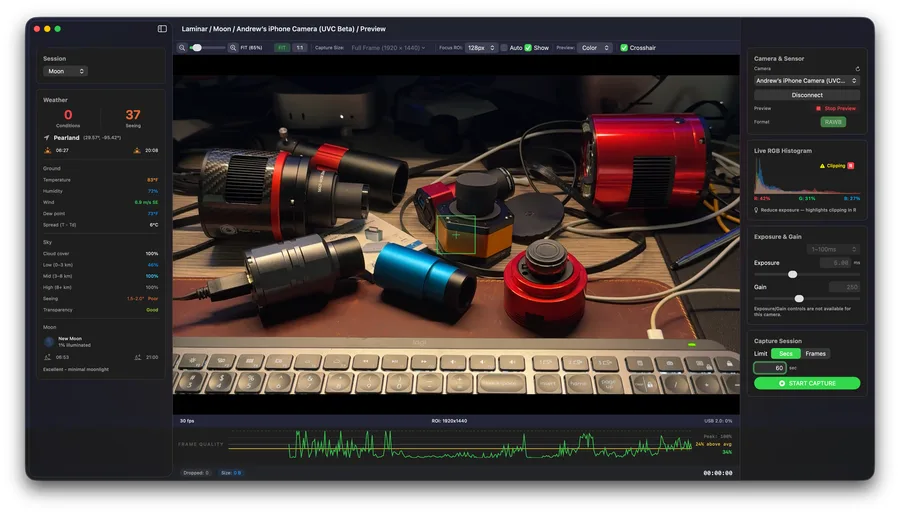
Task: Click the lightbulb hint icon under histogram
Action: pyautogui.click(x=756, y=210)
